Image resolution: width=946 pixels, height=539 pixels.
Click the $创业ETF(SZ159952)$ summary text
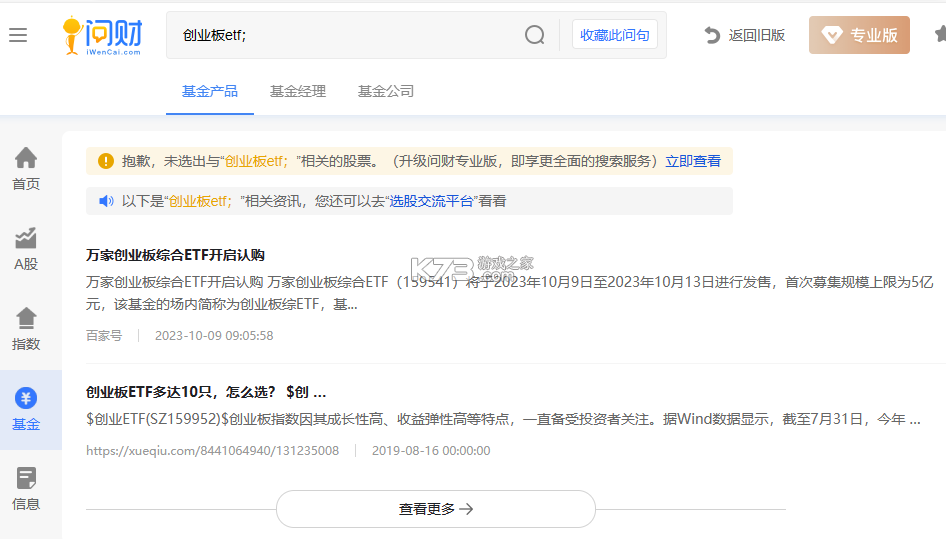coord(503,419)
